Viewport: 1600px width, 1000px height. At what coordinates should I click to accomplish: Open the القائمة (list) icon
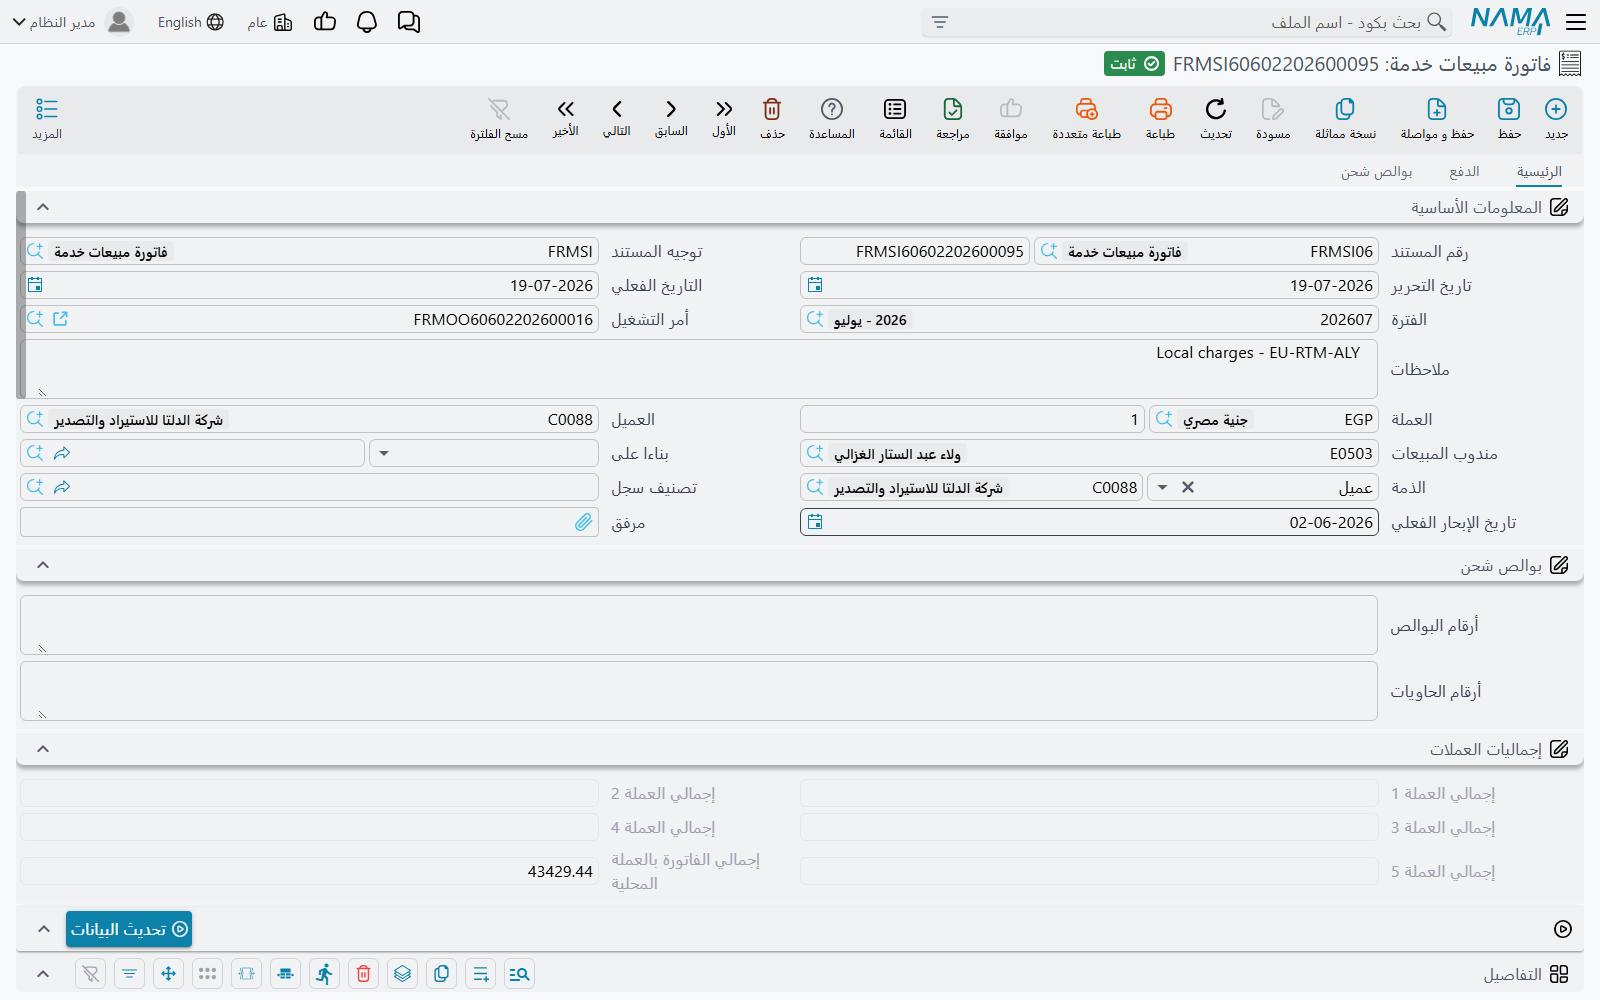895,109
